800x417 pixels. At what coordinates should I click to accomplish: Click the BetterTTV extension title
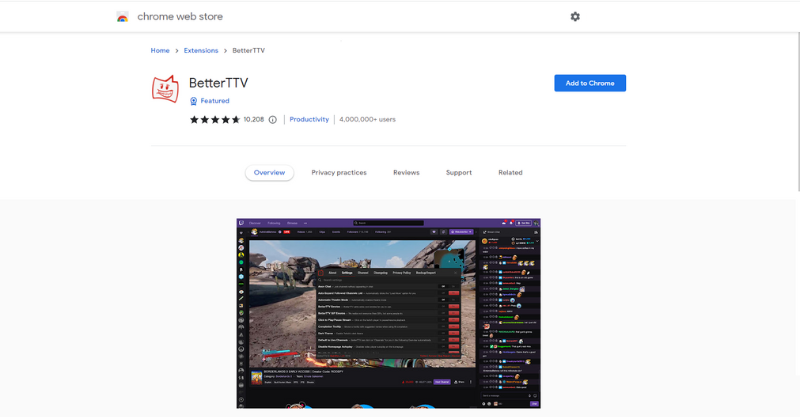[x=218, y=83]
